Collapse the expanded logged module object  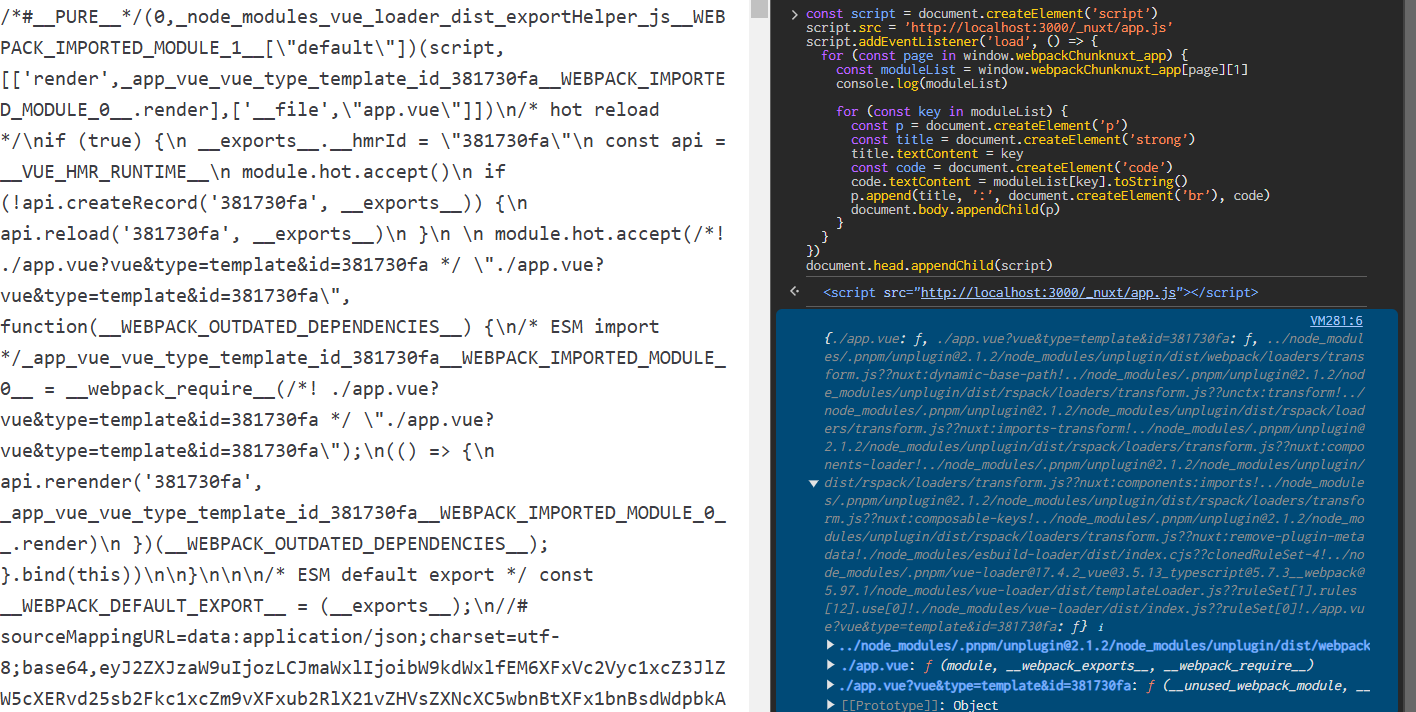coord(814,483)
